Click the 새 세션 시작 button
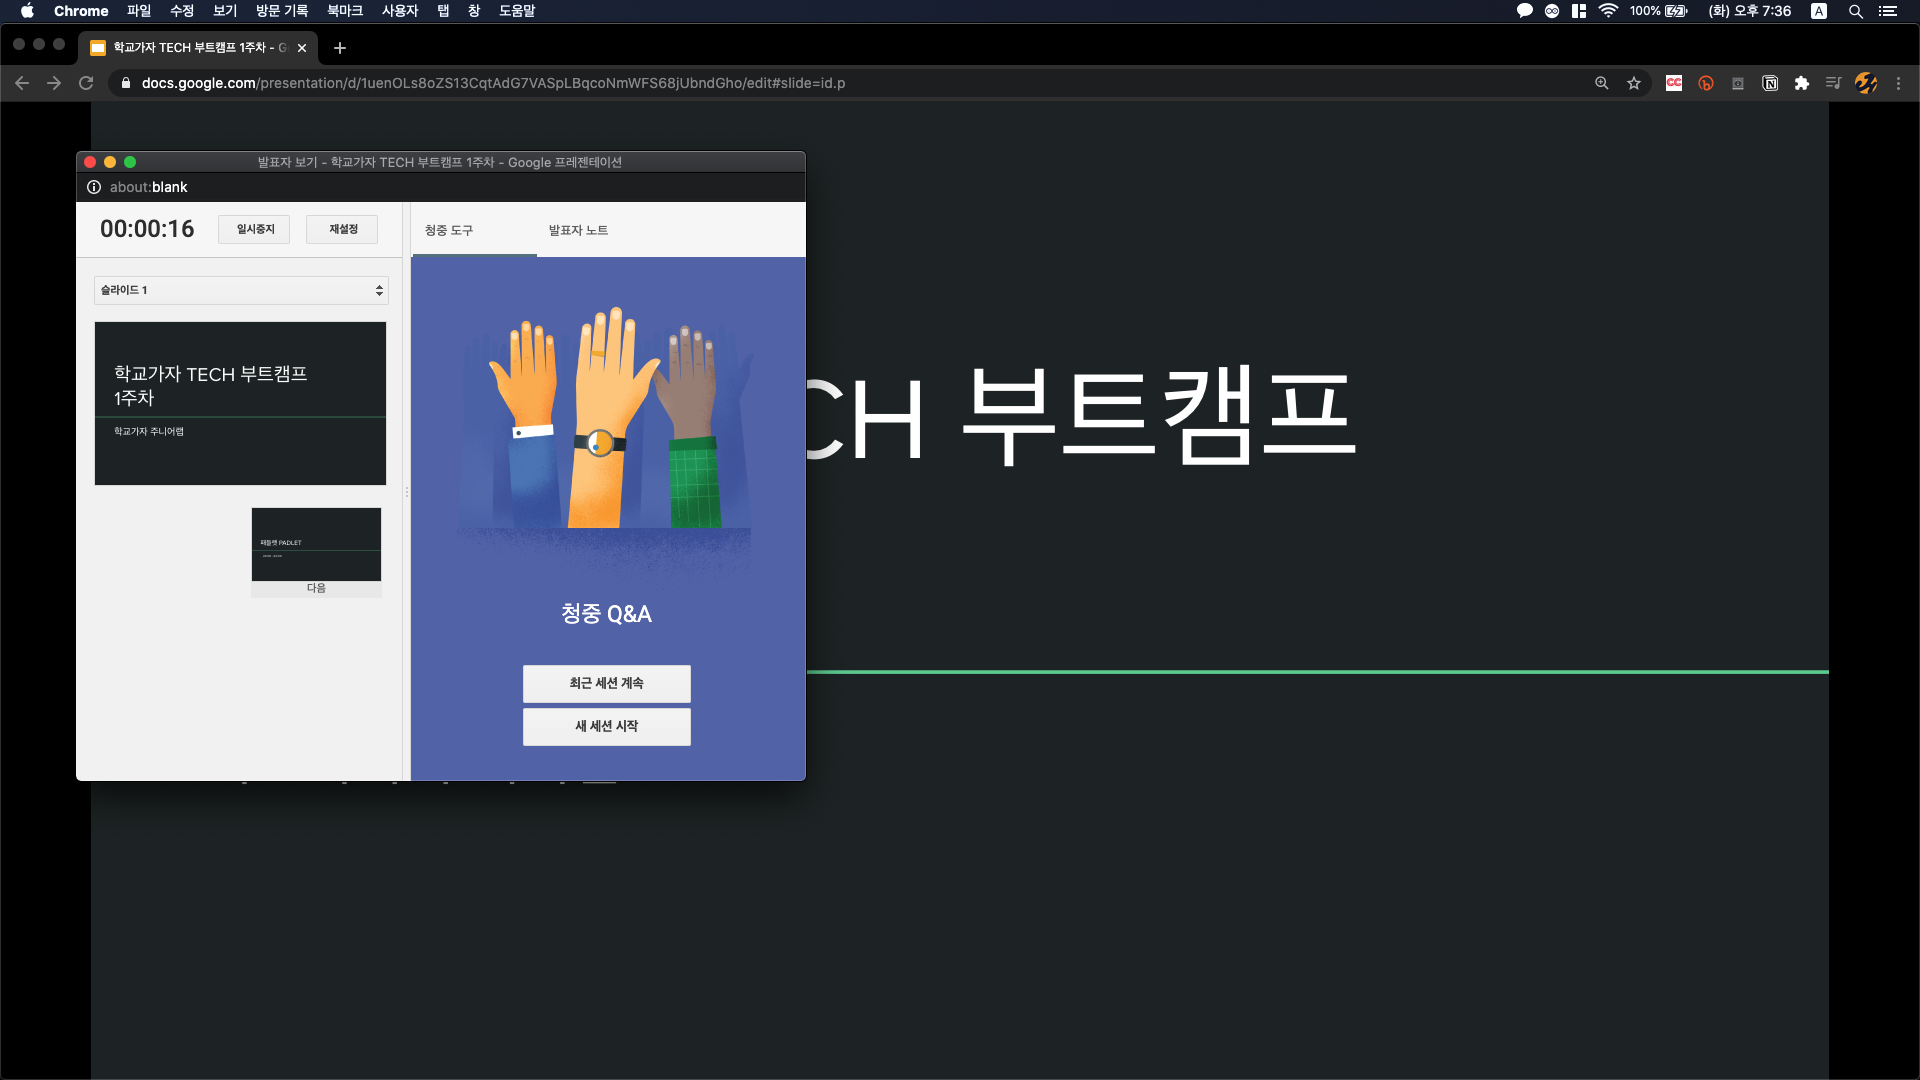The width and height of the screenshot is (1920, 1080). (x=606, y=726)
